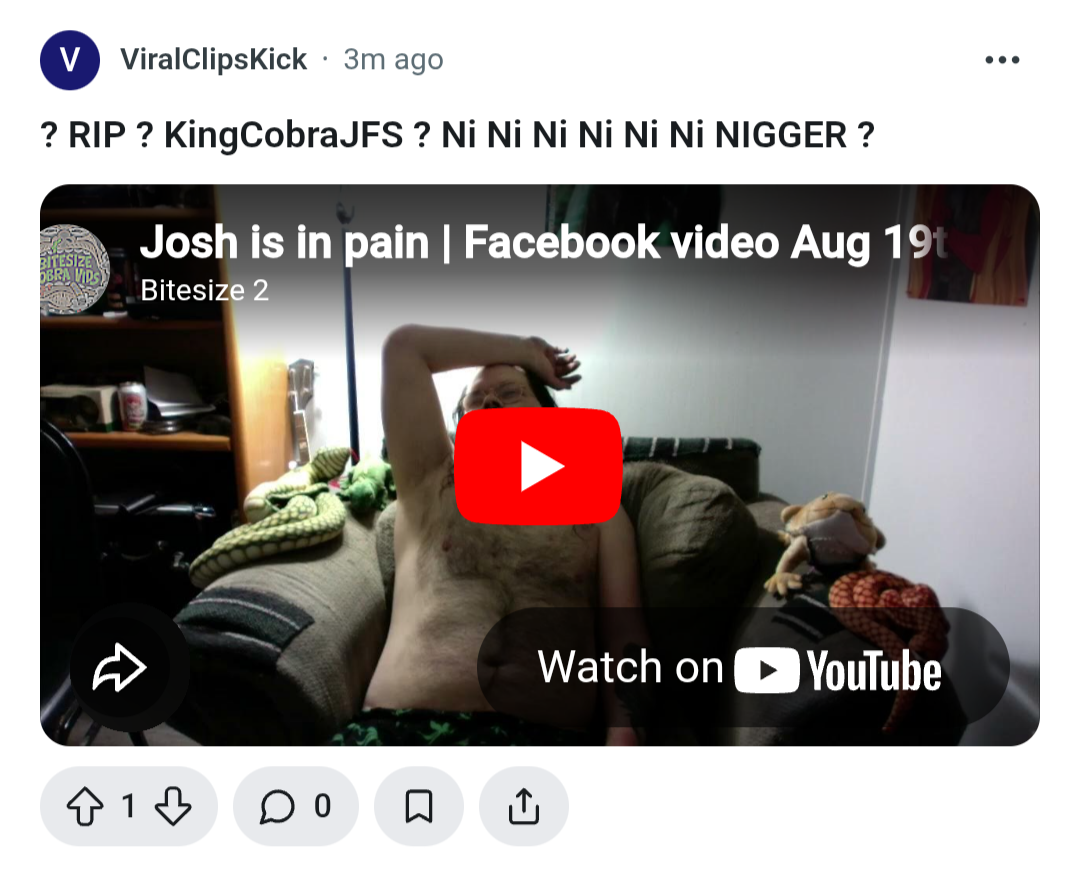This screenshot has height=870, width=1080.
Task: Downvote the ViralClipsKick post
Action: coord(172,806)
